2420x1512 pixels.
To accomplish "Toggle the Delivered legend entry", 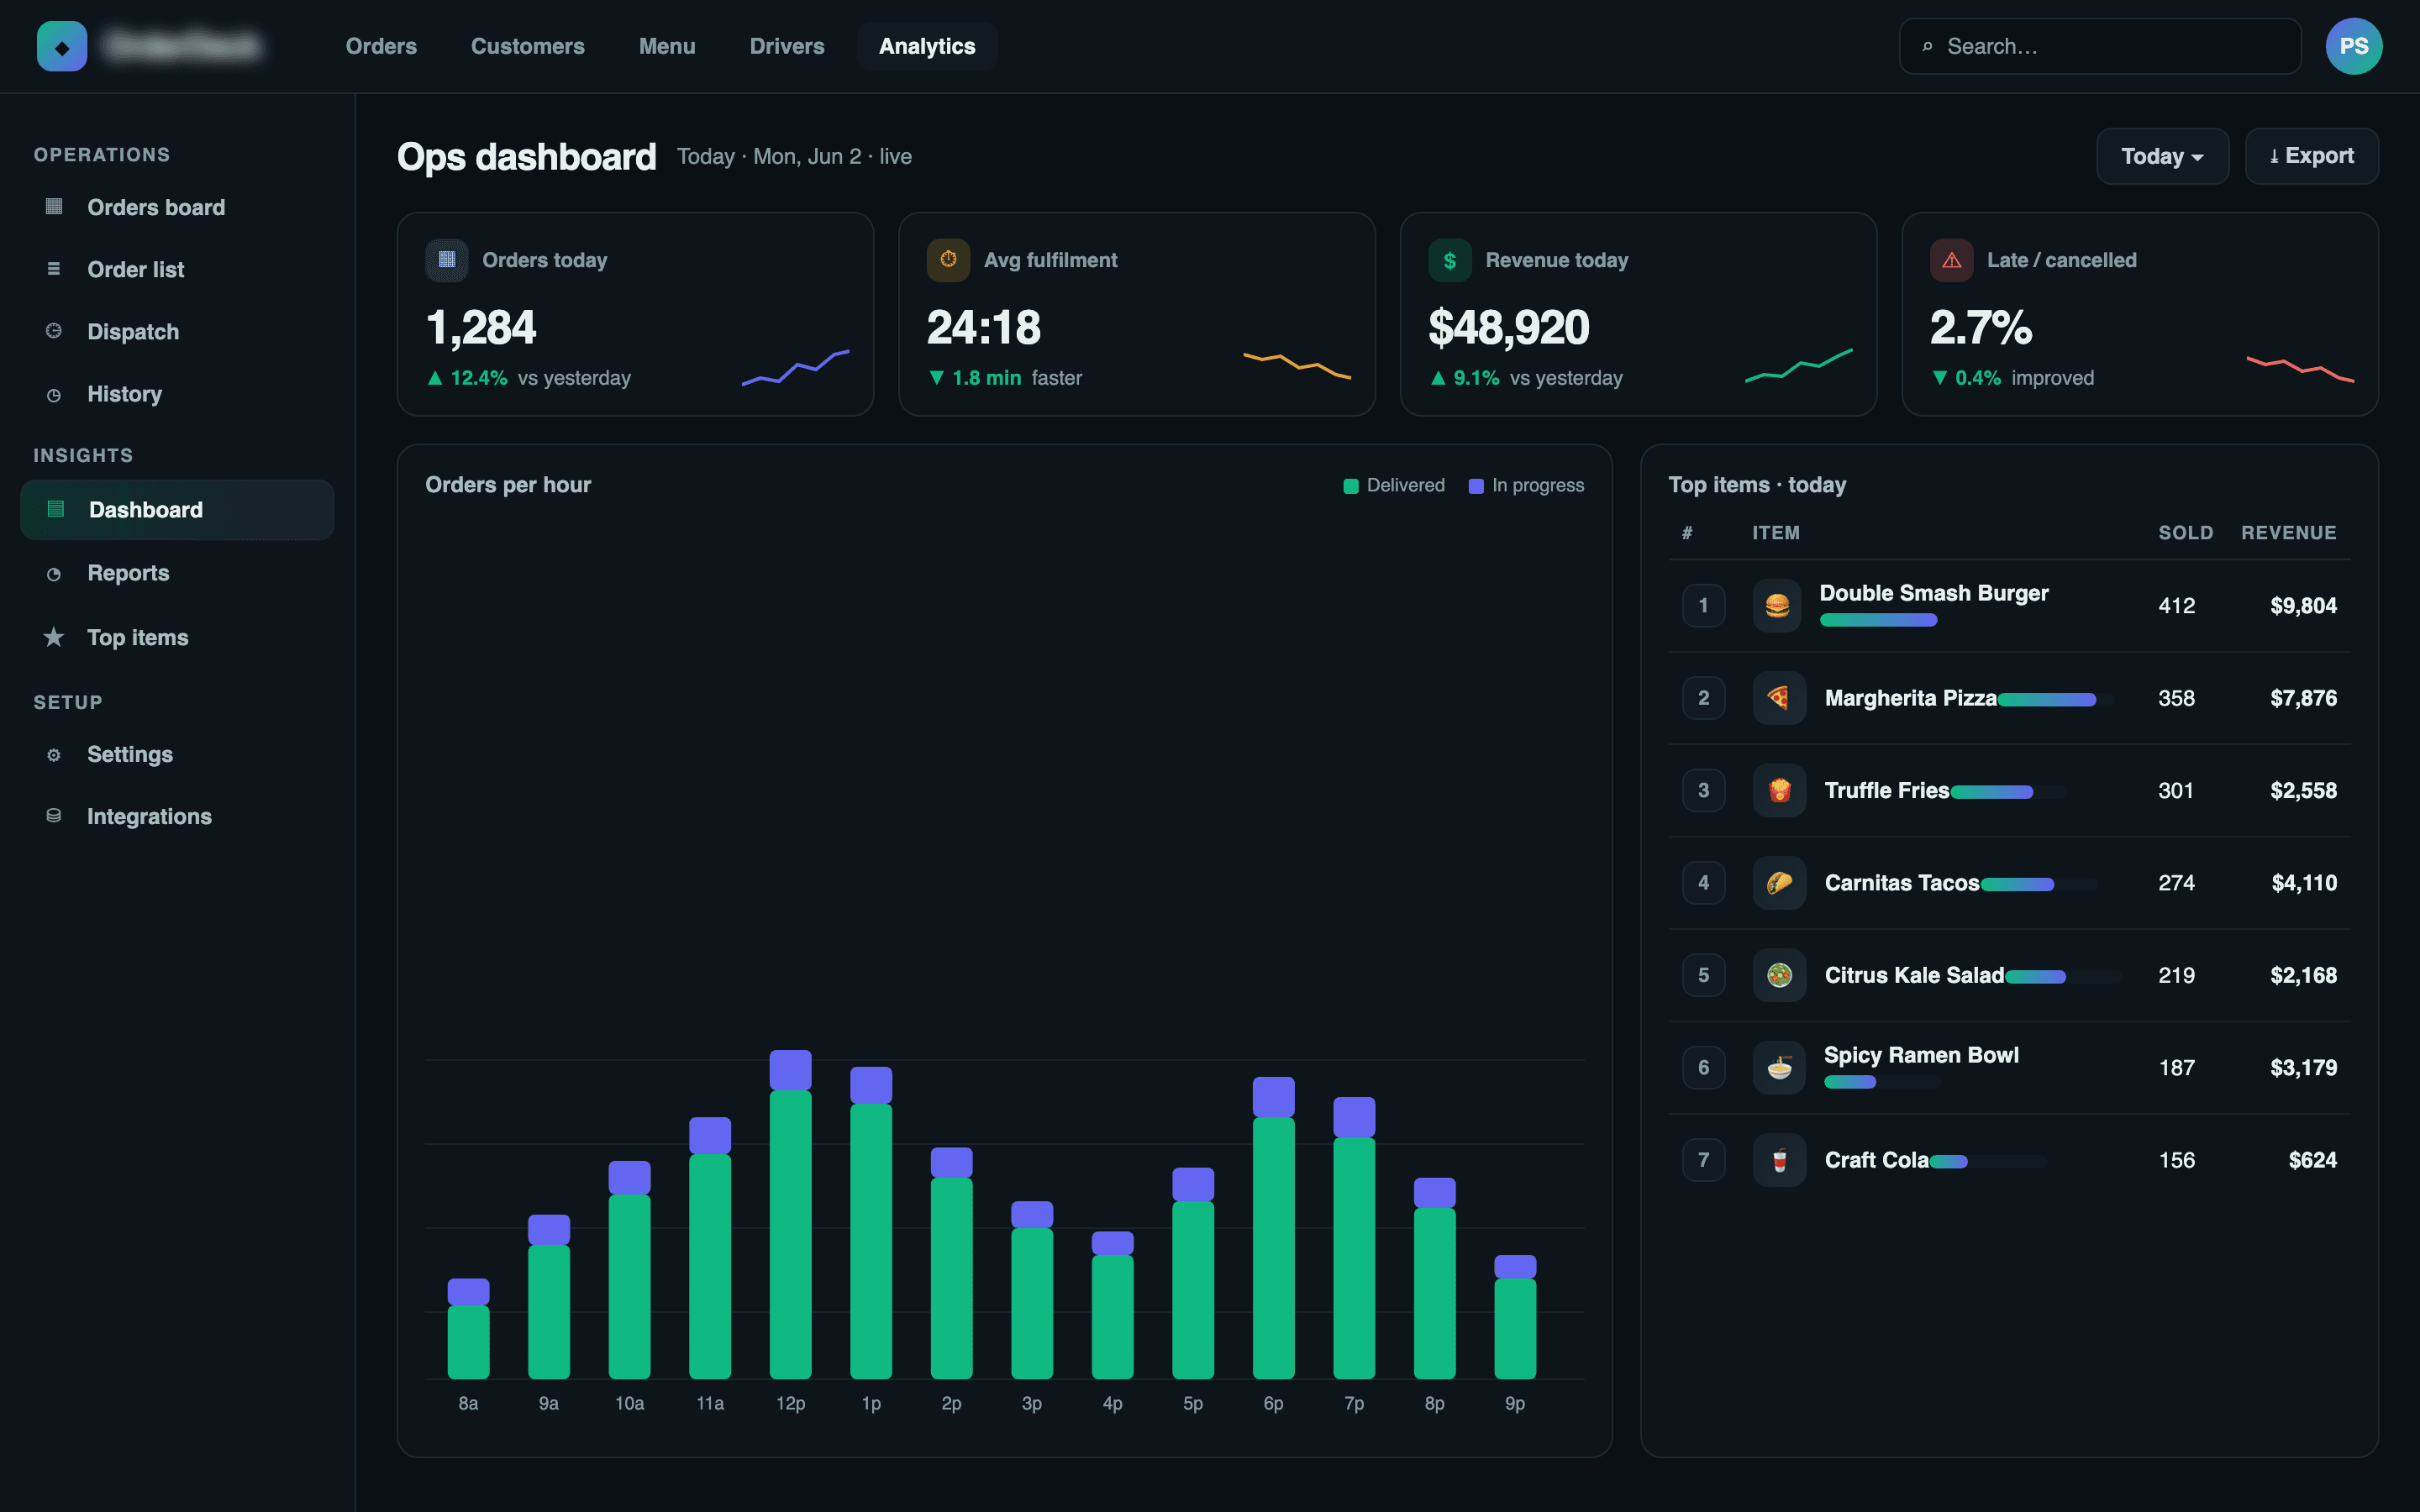I will tap(1394, 485).
